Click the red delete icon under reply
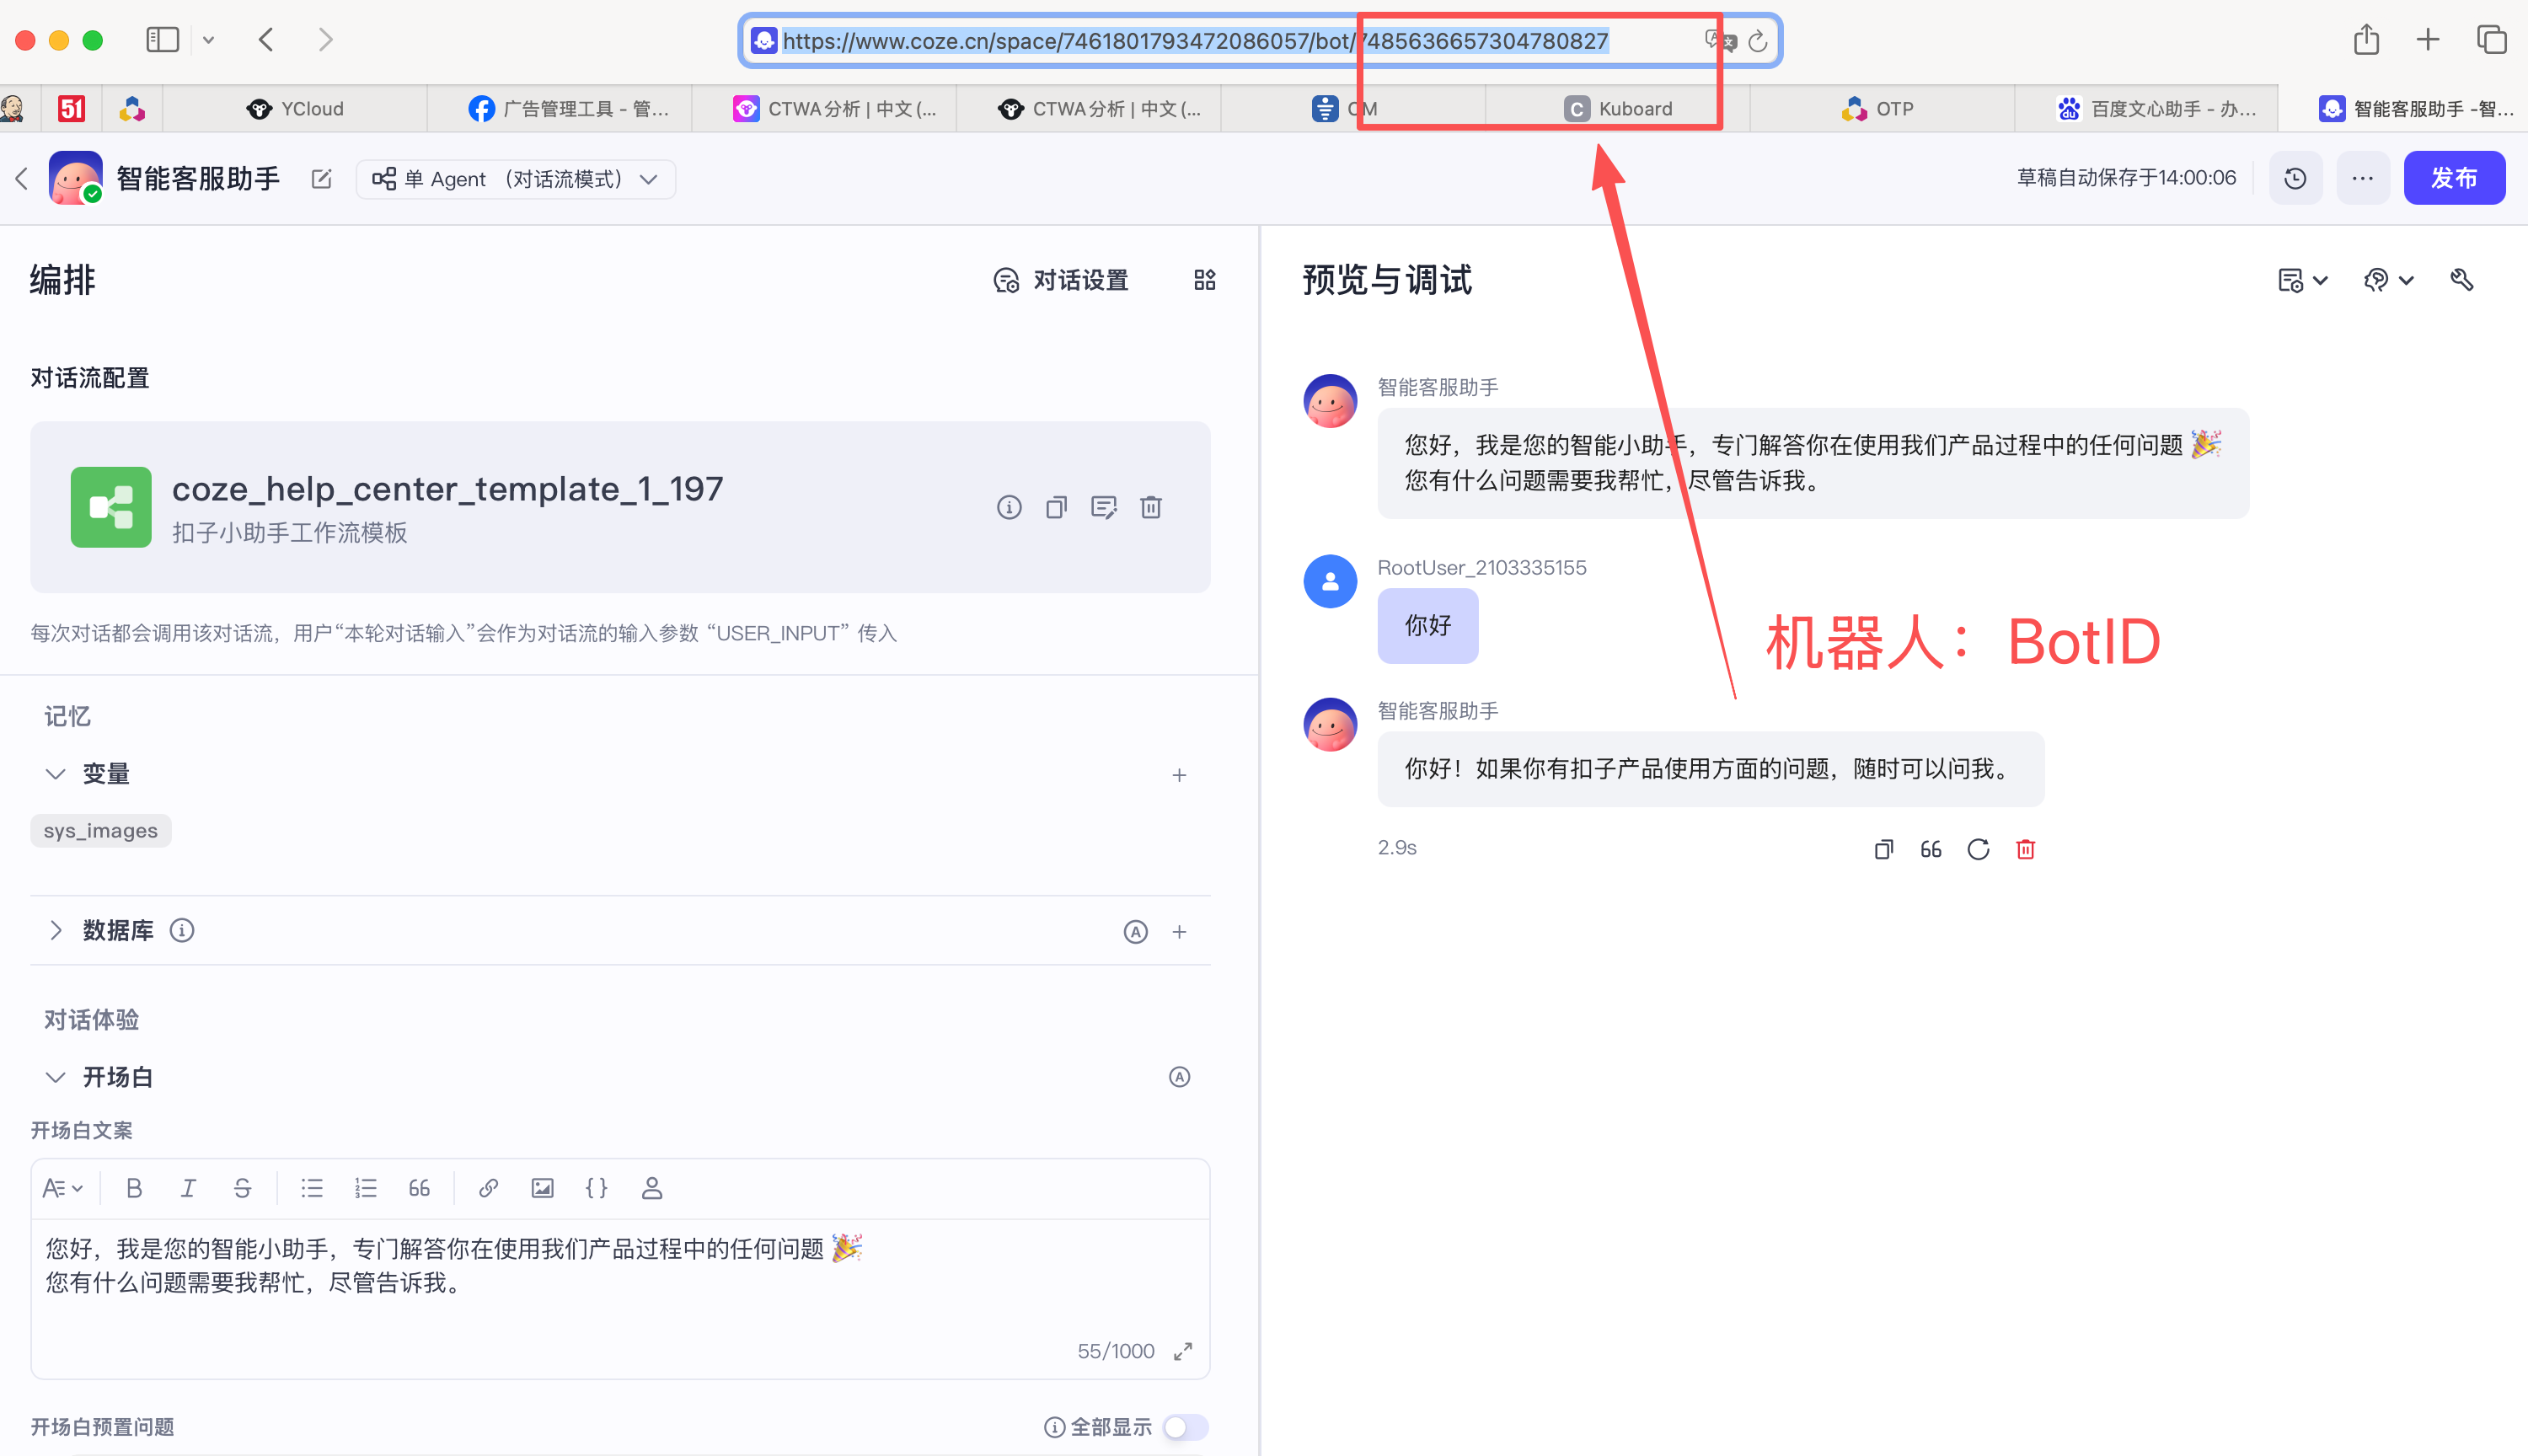 [2025, 849]
